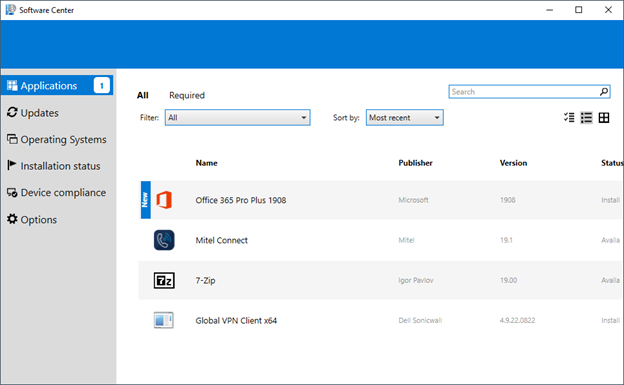
Task: Open the Sort by Most recent dropdown
Action: (x=404, y=117)
